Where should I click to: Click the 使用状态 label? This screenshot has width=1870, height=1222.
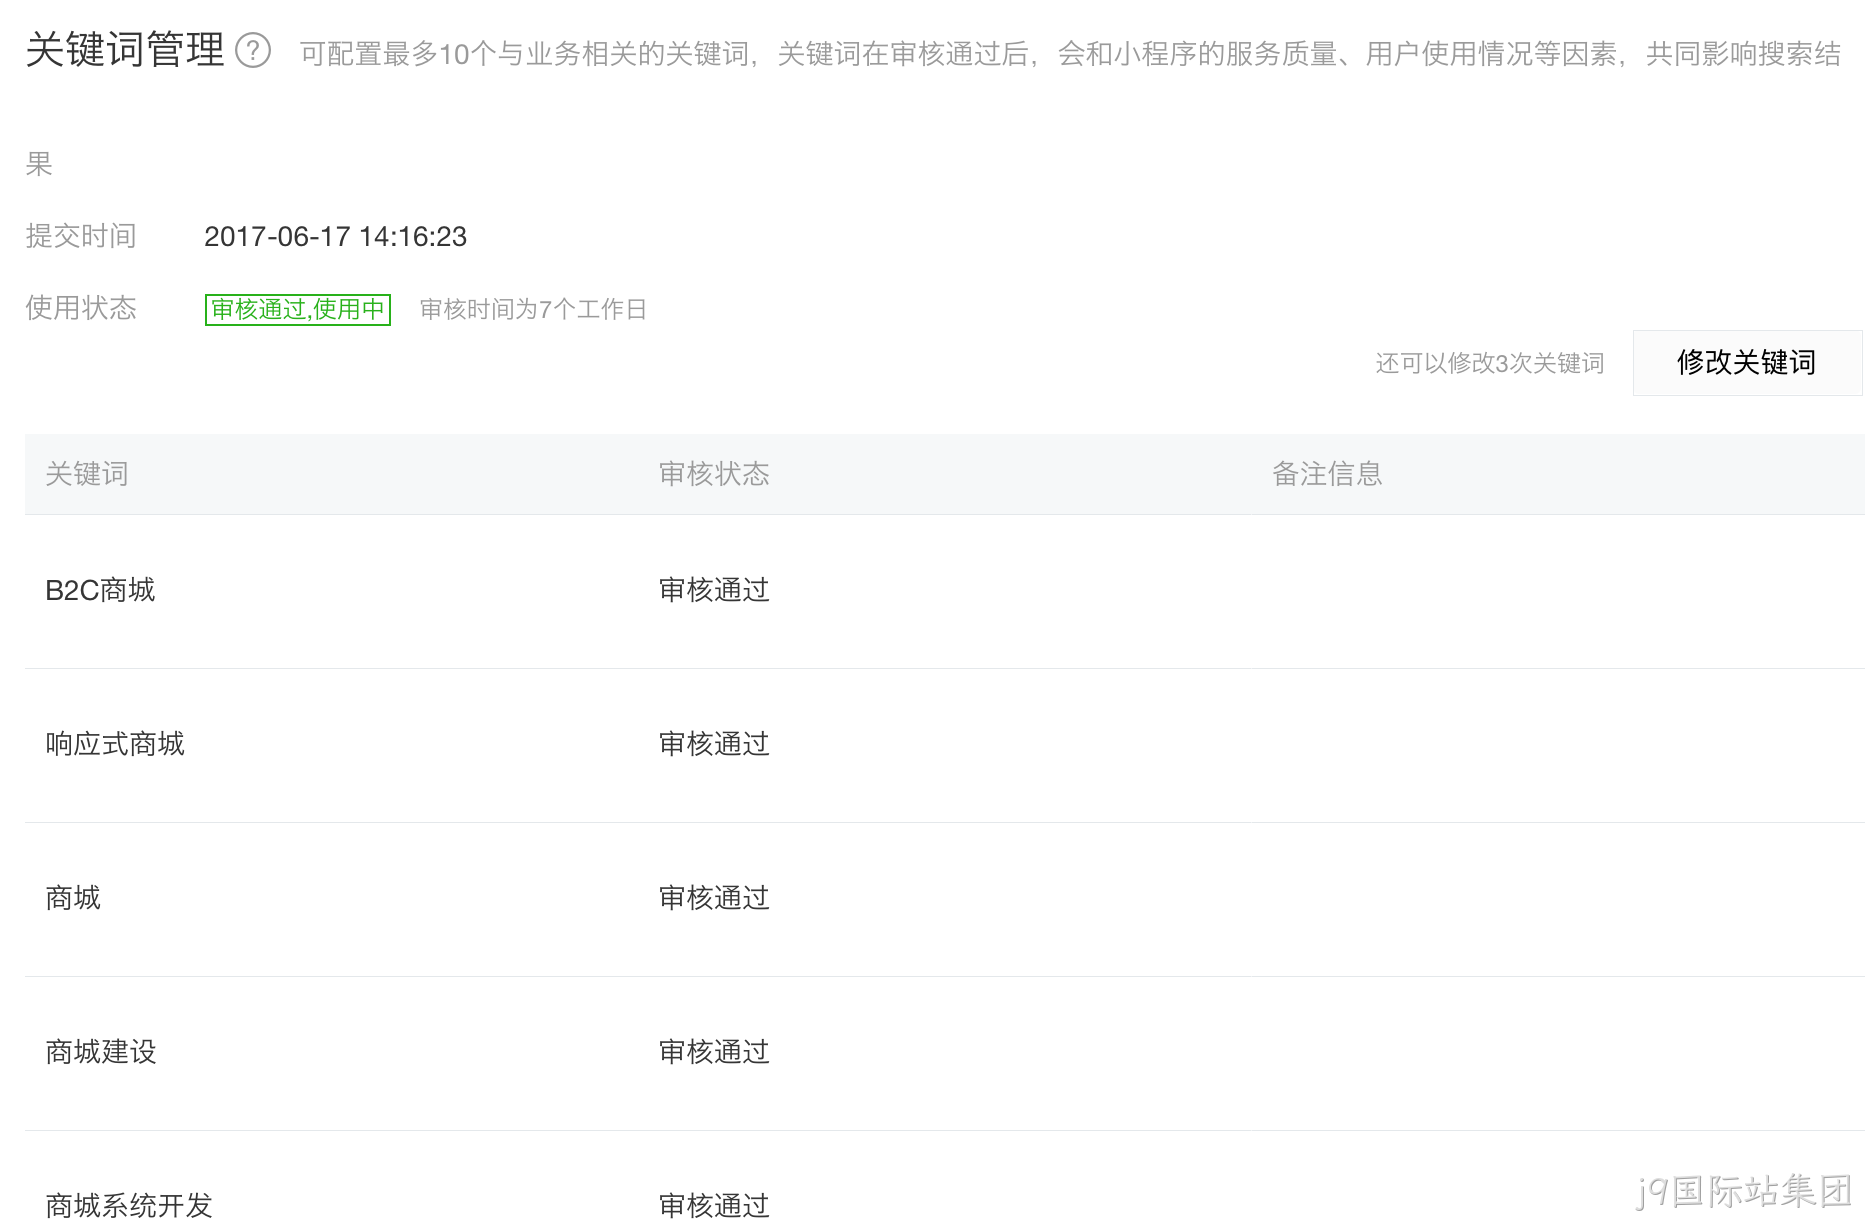(x=81, y=308)
